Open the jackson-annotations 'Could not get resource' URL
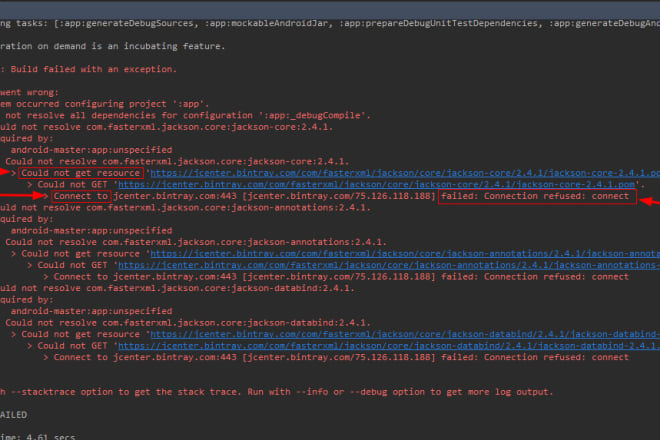The height and width of the screenshot is (440, 660). click(405, 253)
